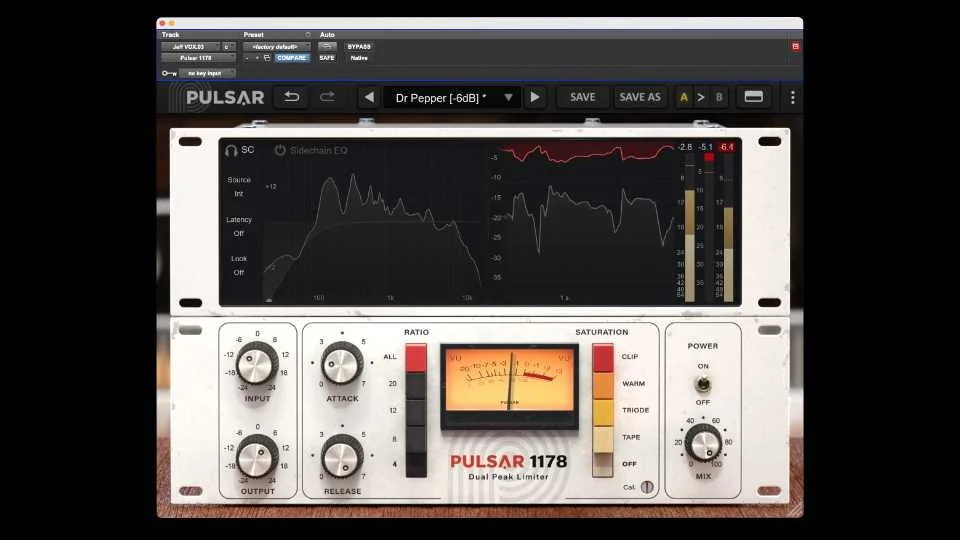Screen dimensions: 960x540
Task: Select previous Pro Tools preset minus button
Action: [247, 58]
